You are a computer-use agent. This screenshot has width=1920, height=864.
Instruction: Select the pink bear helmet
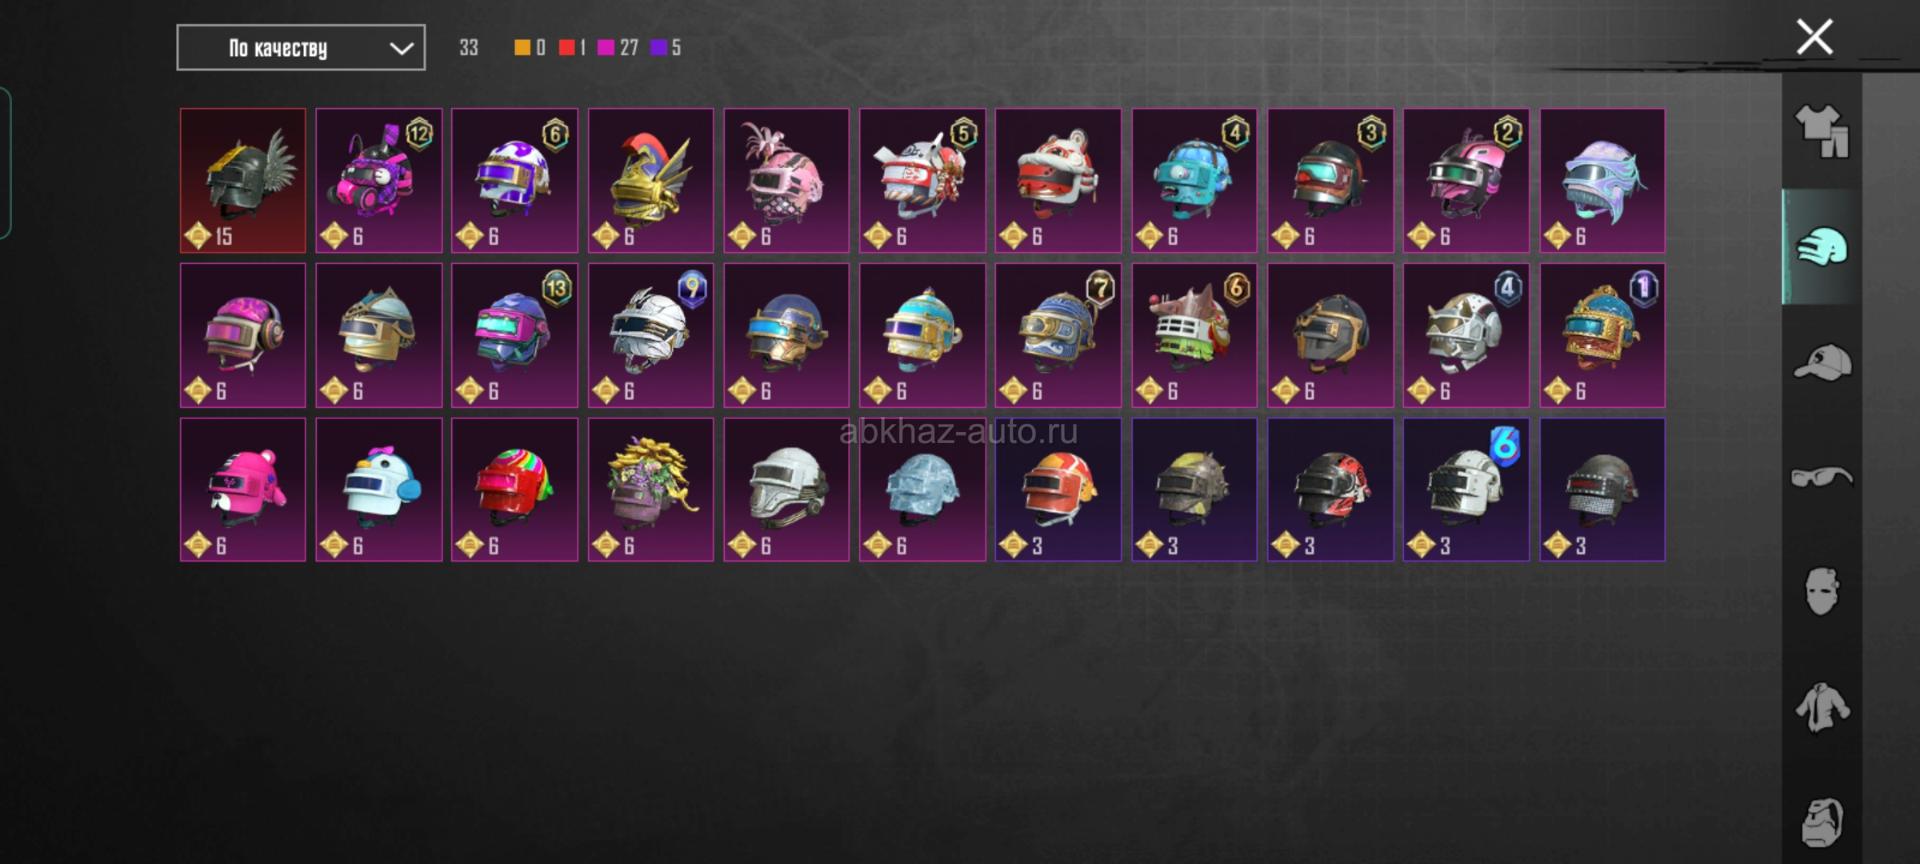point(243,490)
